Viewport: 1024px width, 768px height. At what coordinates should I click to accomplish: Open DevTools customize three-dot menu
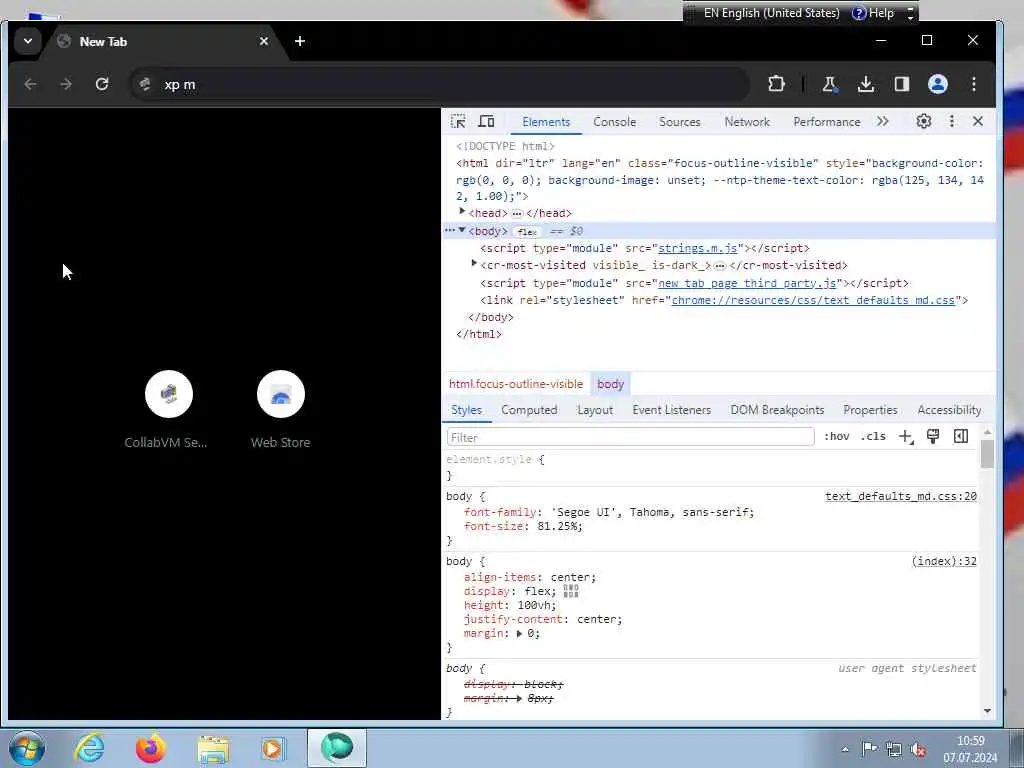pos(952,121)
